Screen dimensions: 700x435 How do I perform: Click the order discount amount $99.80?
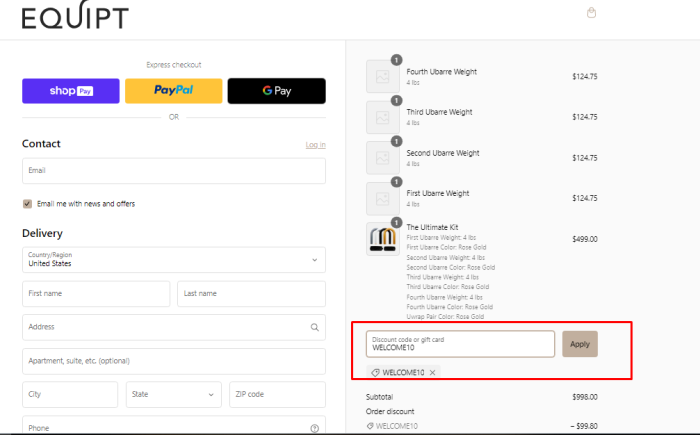coord(584,426)
